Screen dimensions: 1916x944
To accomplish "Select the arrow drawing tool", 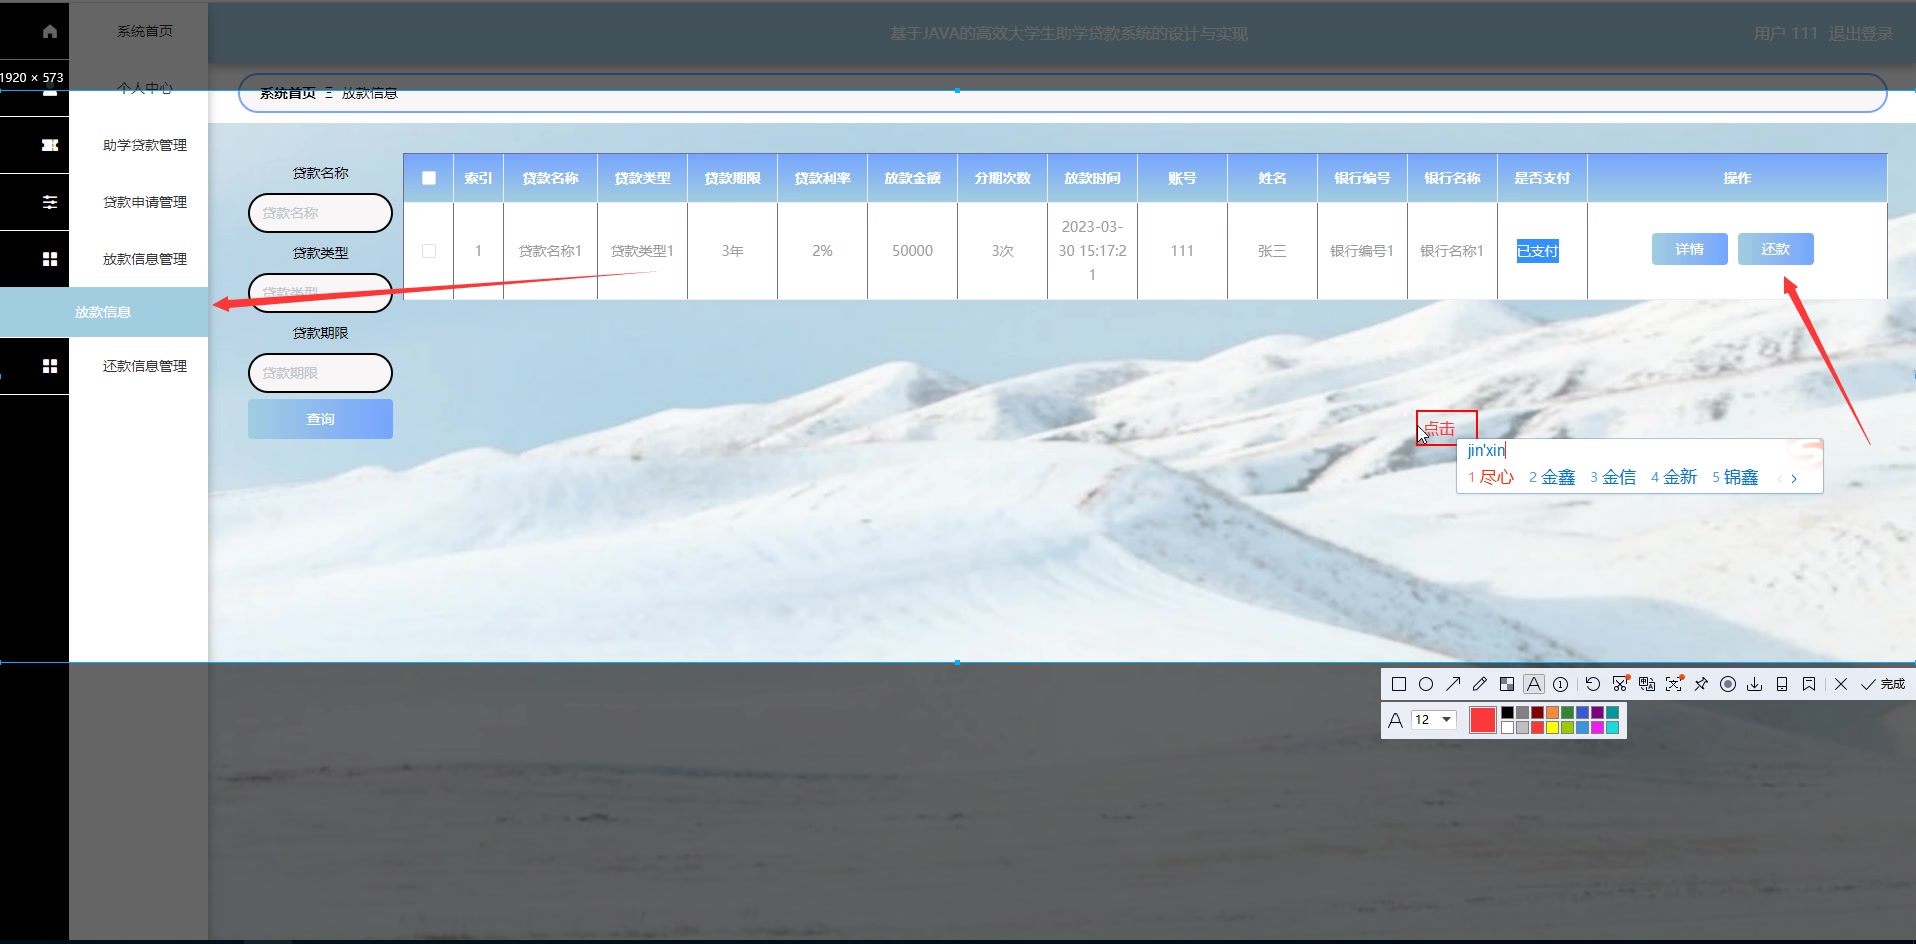I will click(1453, 685).
